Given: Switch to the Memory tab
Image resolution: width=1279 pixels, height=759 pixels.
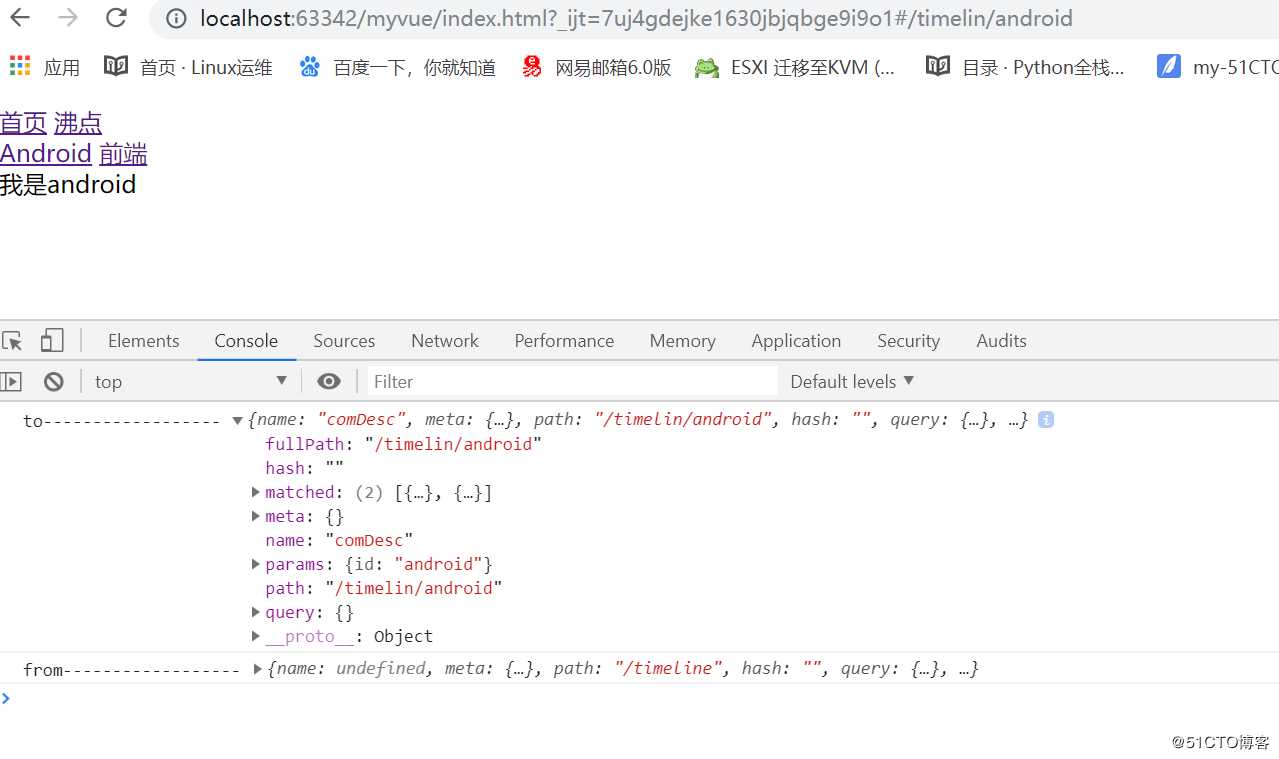Looking at the screenshot, I should click(682, 341).
